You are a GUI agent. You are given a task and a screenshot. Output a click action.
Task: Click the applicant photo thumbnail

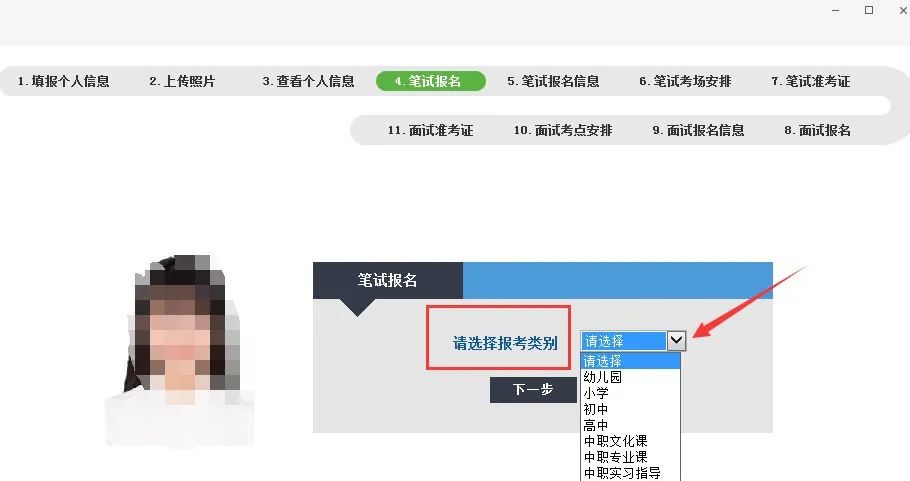coord(180,350)
